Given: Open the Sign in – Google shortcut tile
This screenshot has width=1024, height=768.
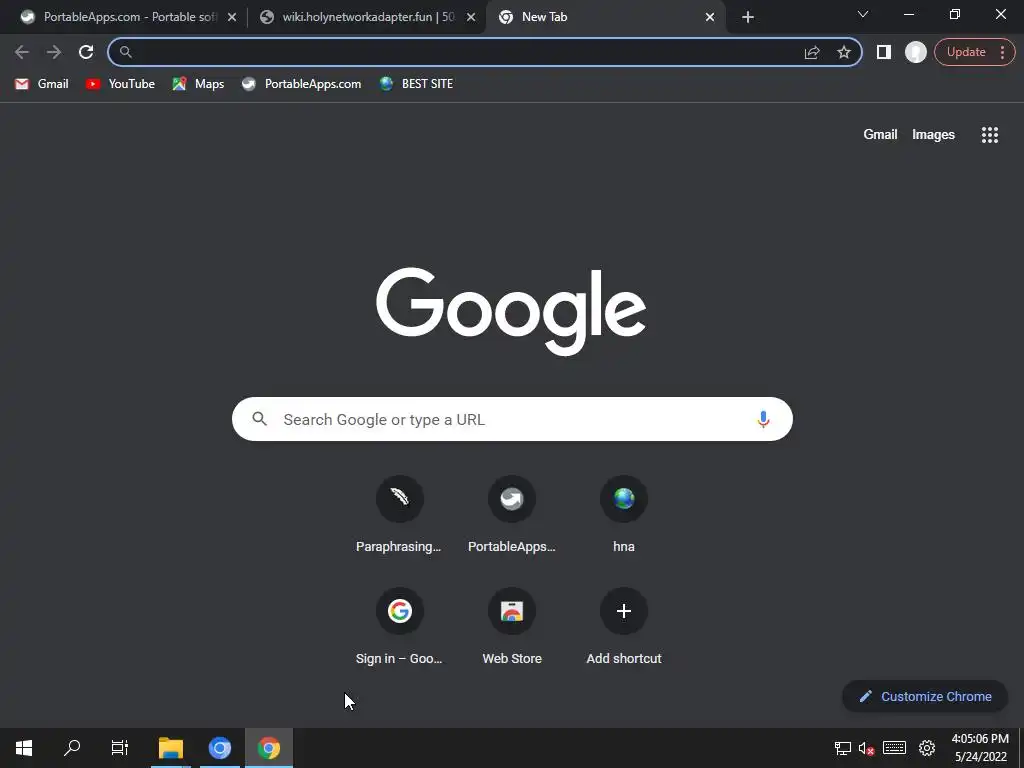Looking at the screenshot, I should (399, 628).
